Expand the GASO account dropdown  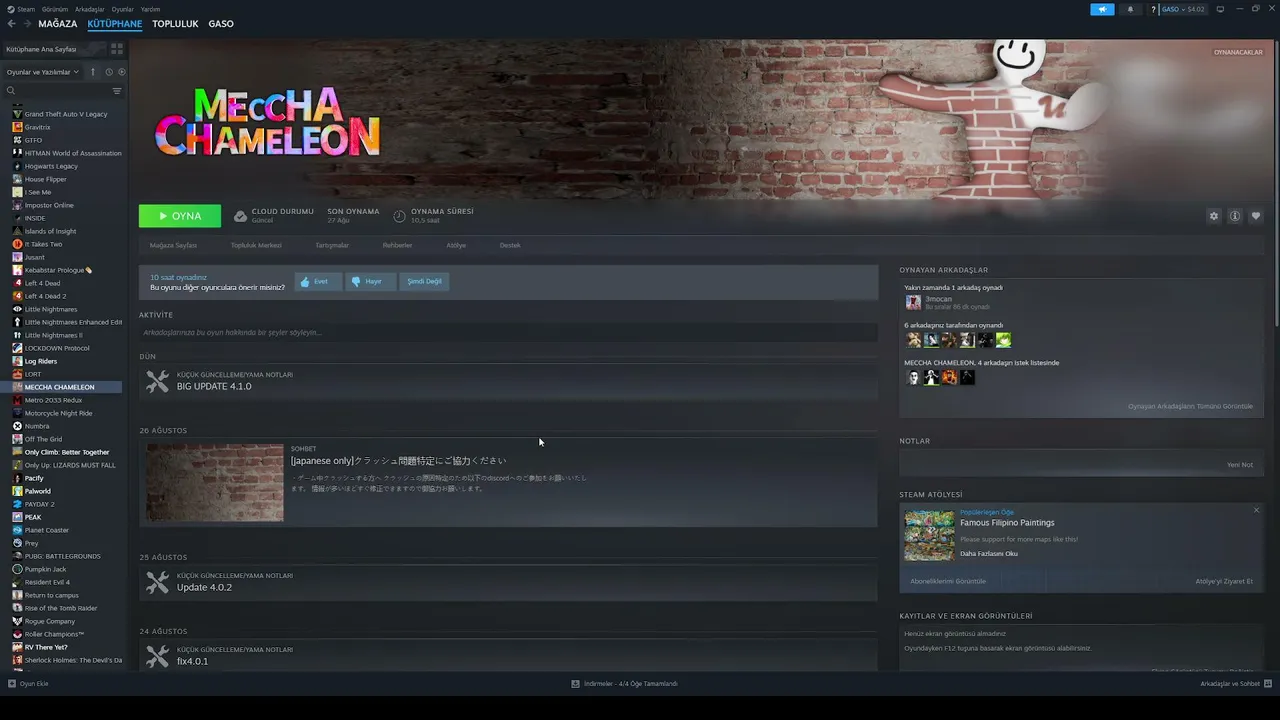tap(1183, 9)
